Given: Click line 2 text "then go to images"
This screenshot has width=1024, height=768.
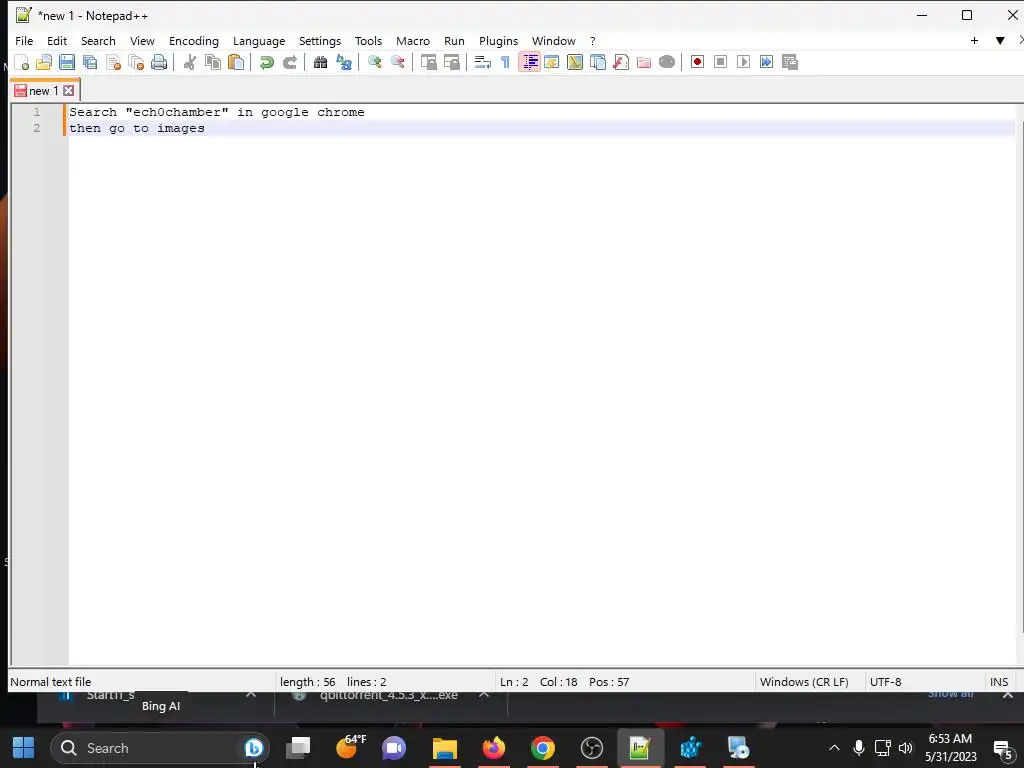Looking at the screenshot, I should point(137,129).
